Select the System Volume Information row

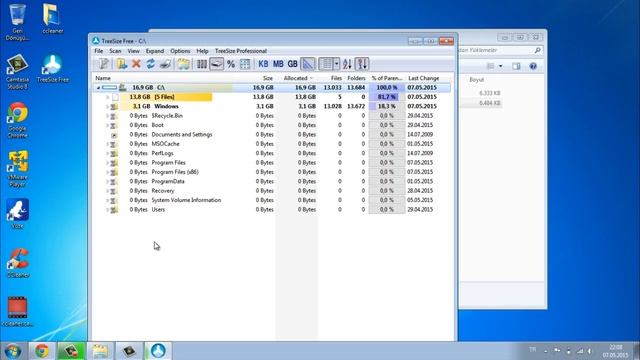271,200
